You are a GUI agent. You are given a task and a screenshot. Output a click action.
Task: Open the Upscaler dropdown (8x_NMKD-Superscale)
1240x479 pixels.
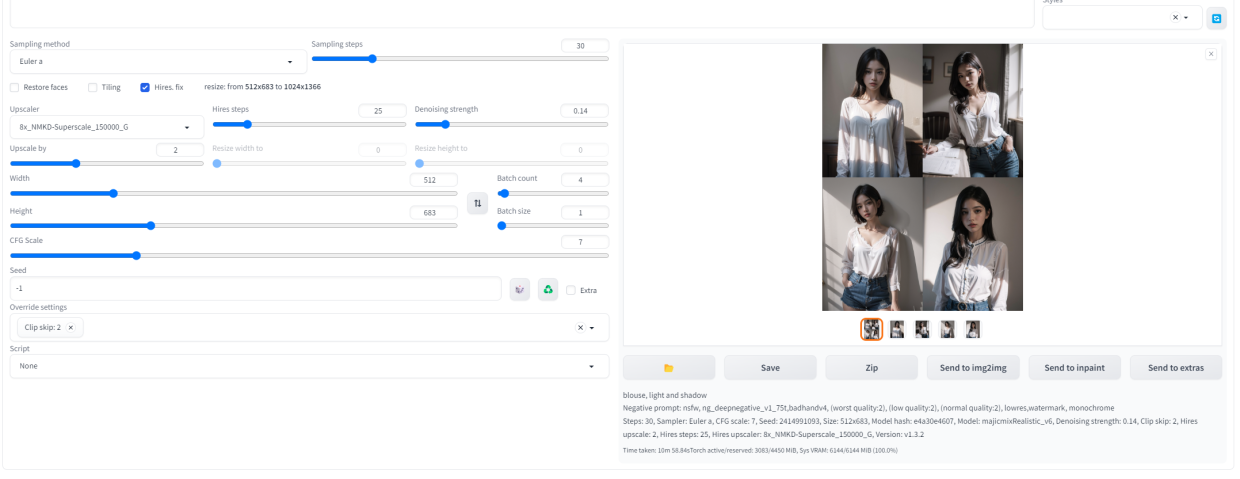(x=107, y=127)
